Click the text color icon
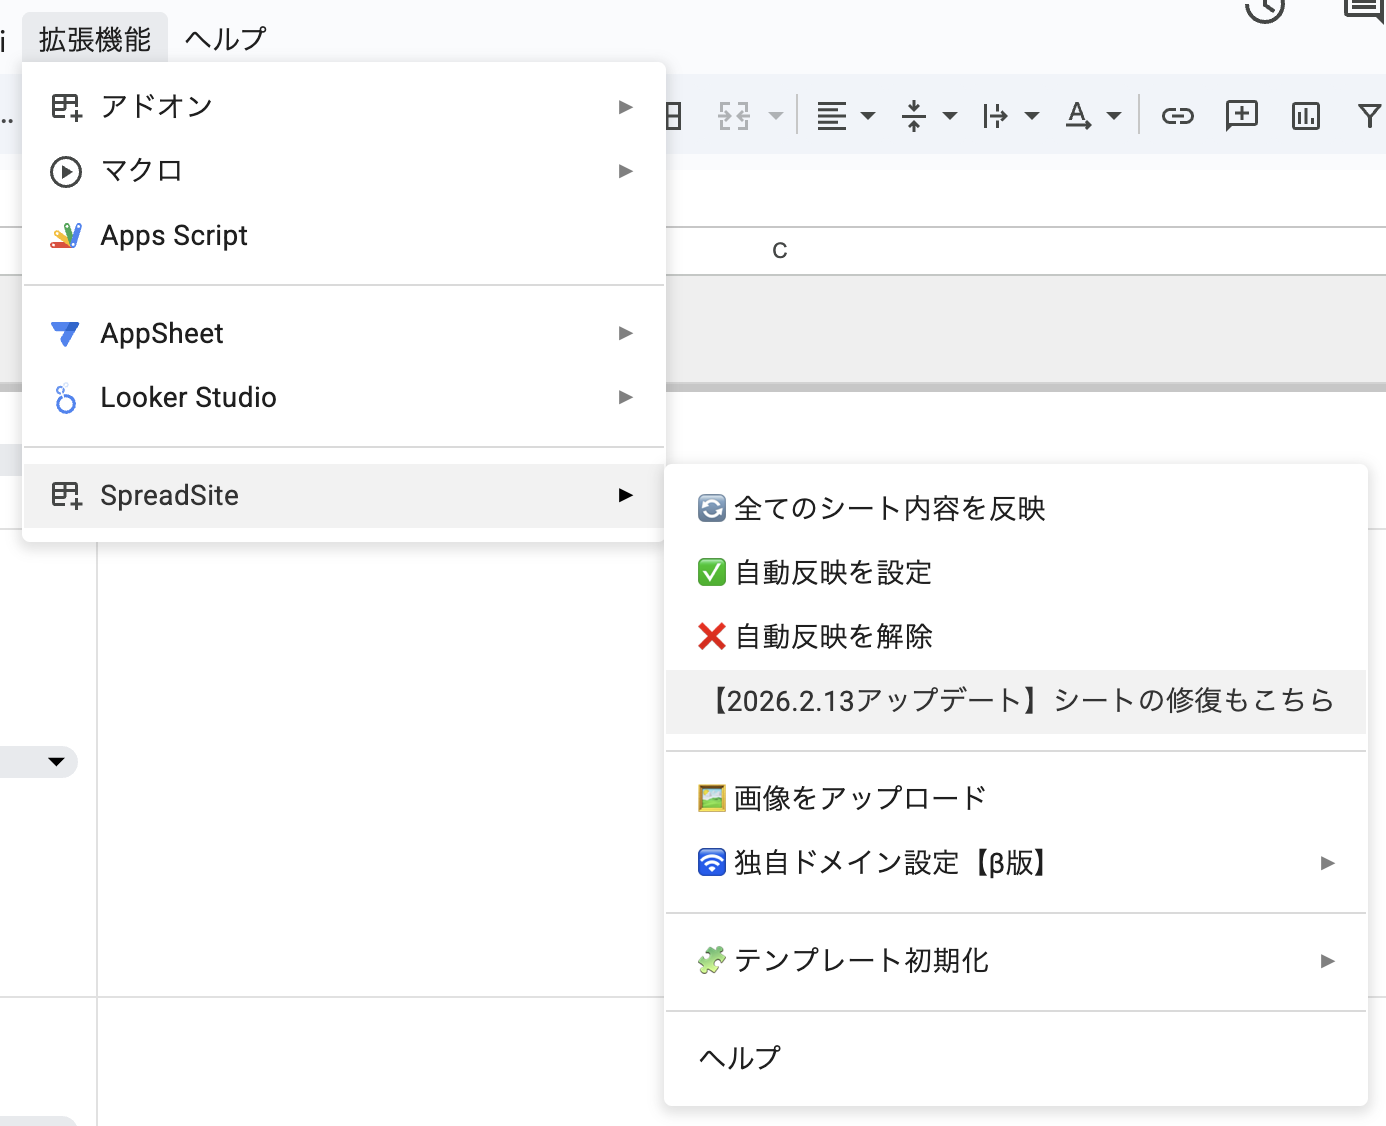Screen dimensions: 1386x1126 [1078, 116]
